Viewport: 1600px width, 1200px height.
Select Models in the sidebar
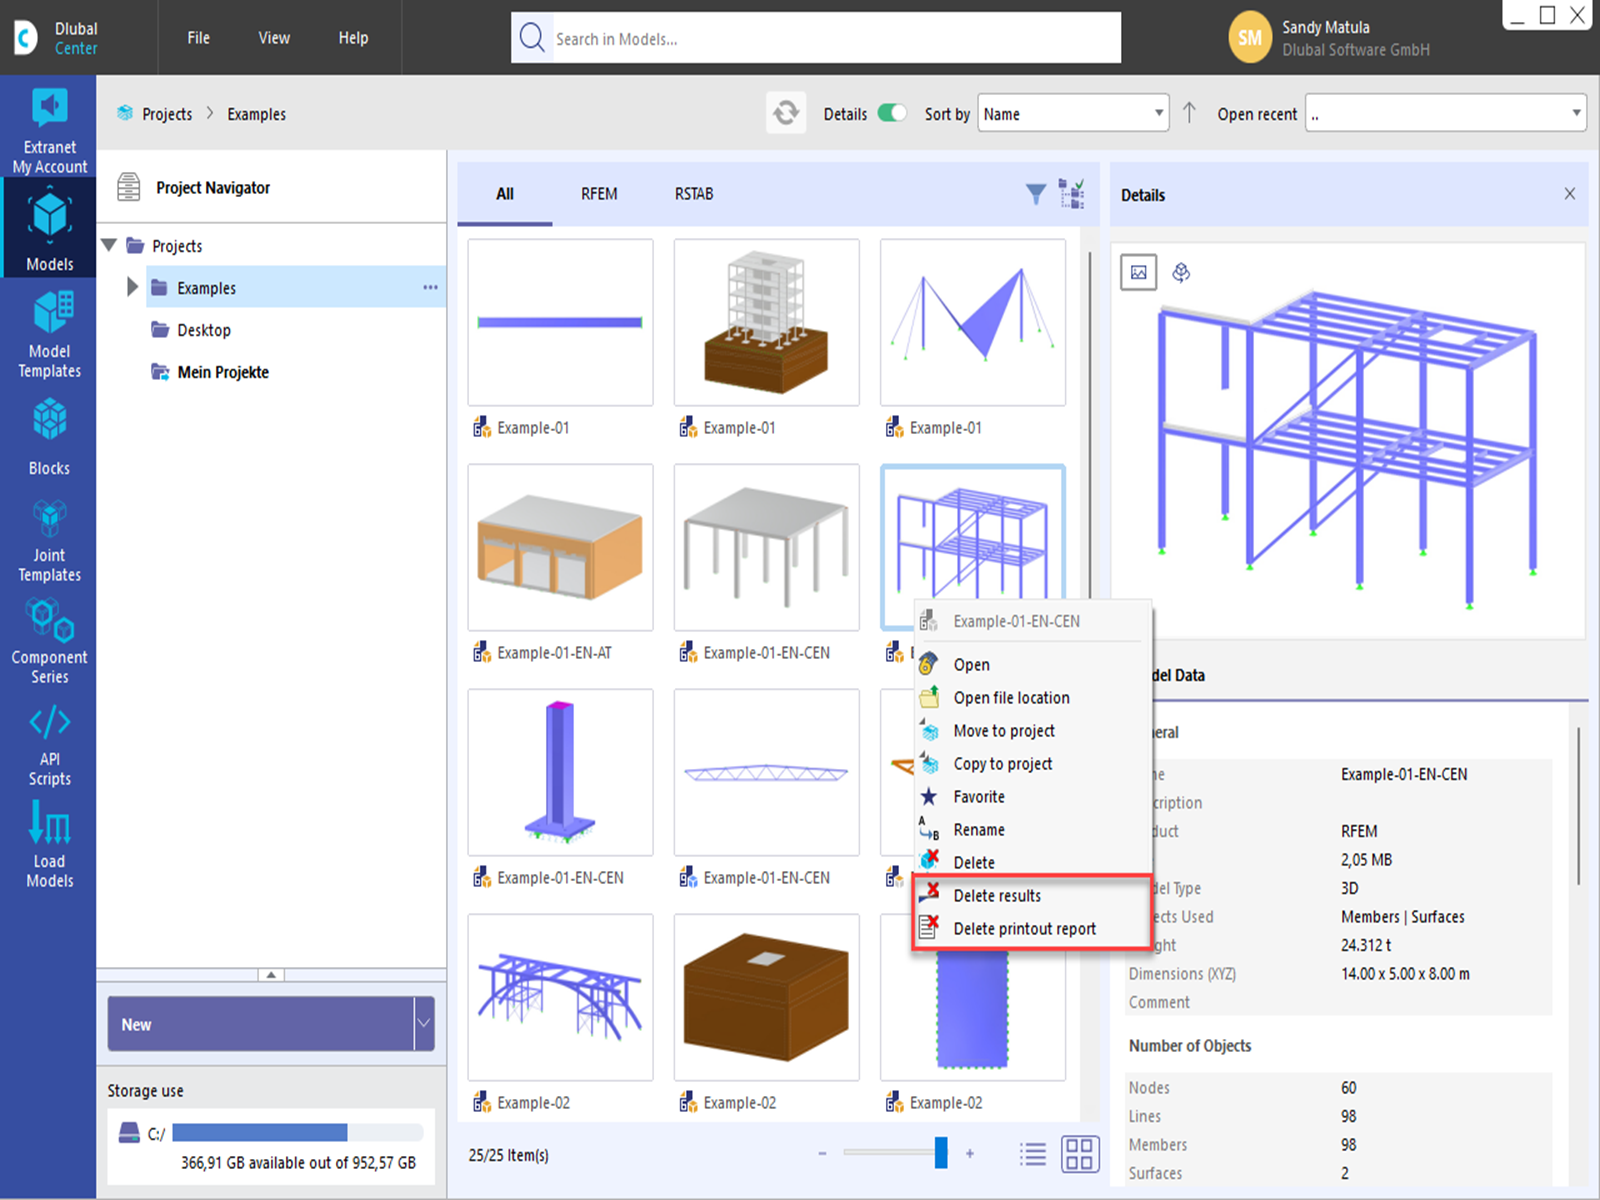(48, 229)
